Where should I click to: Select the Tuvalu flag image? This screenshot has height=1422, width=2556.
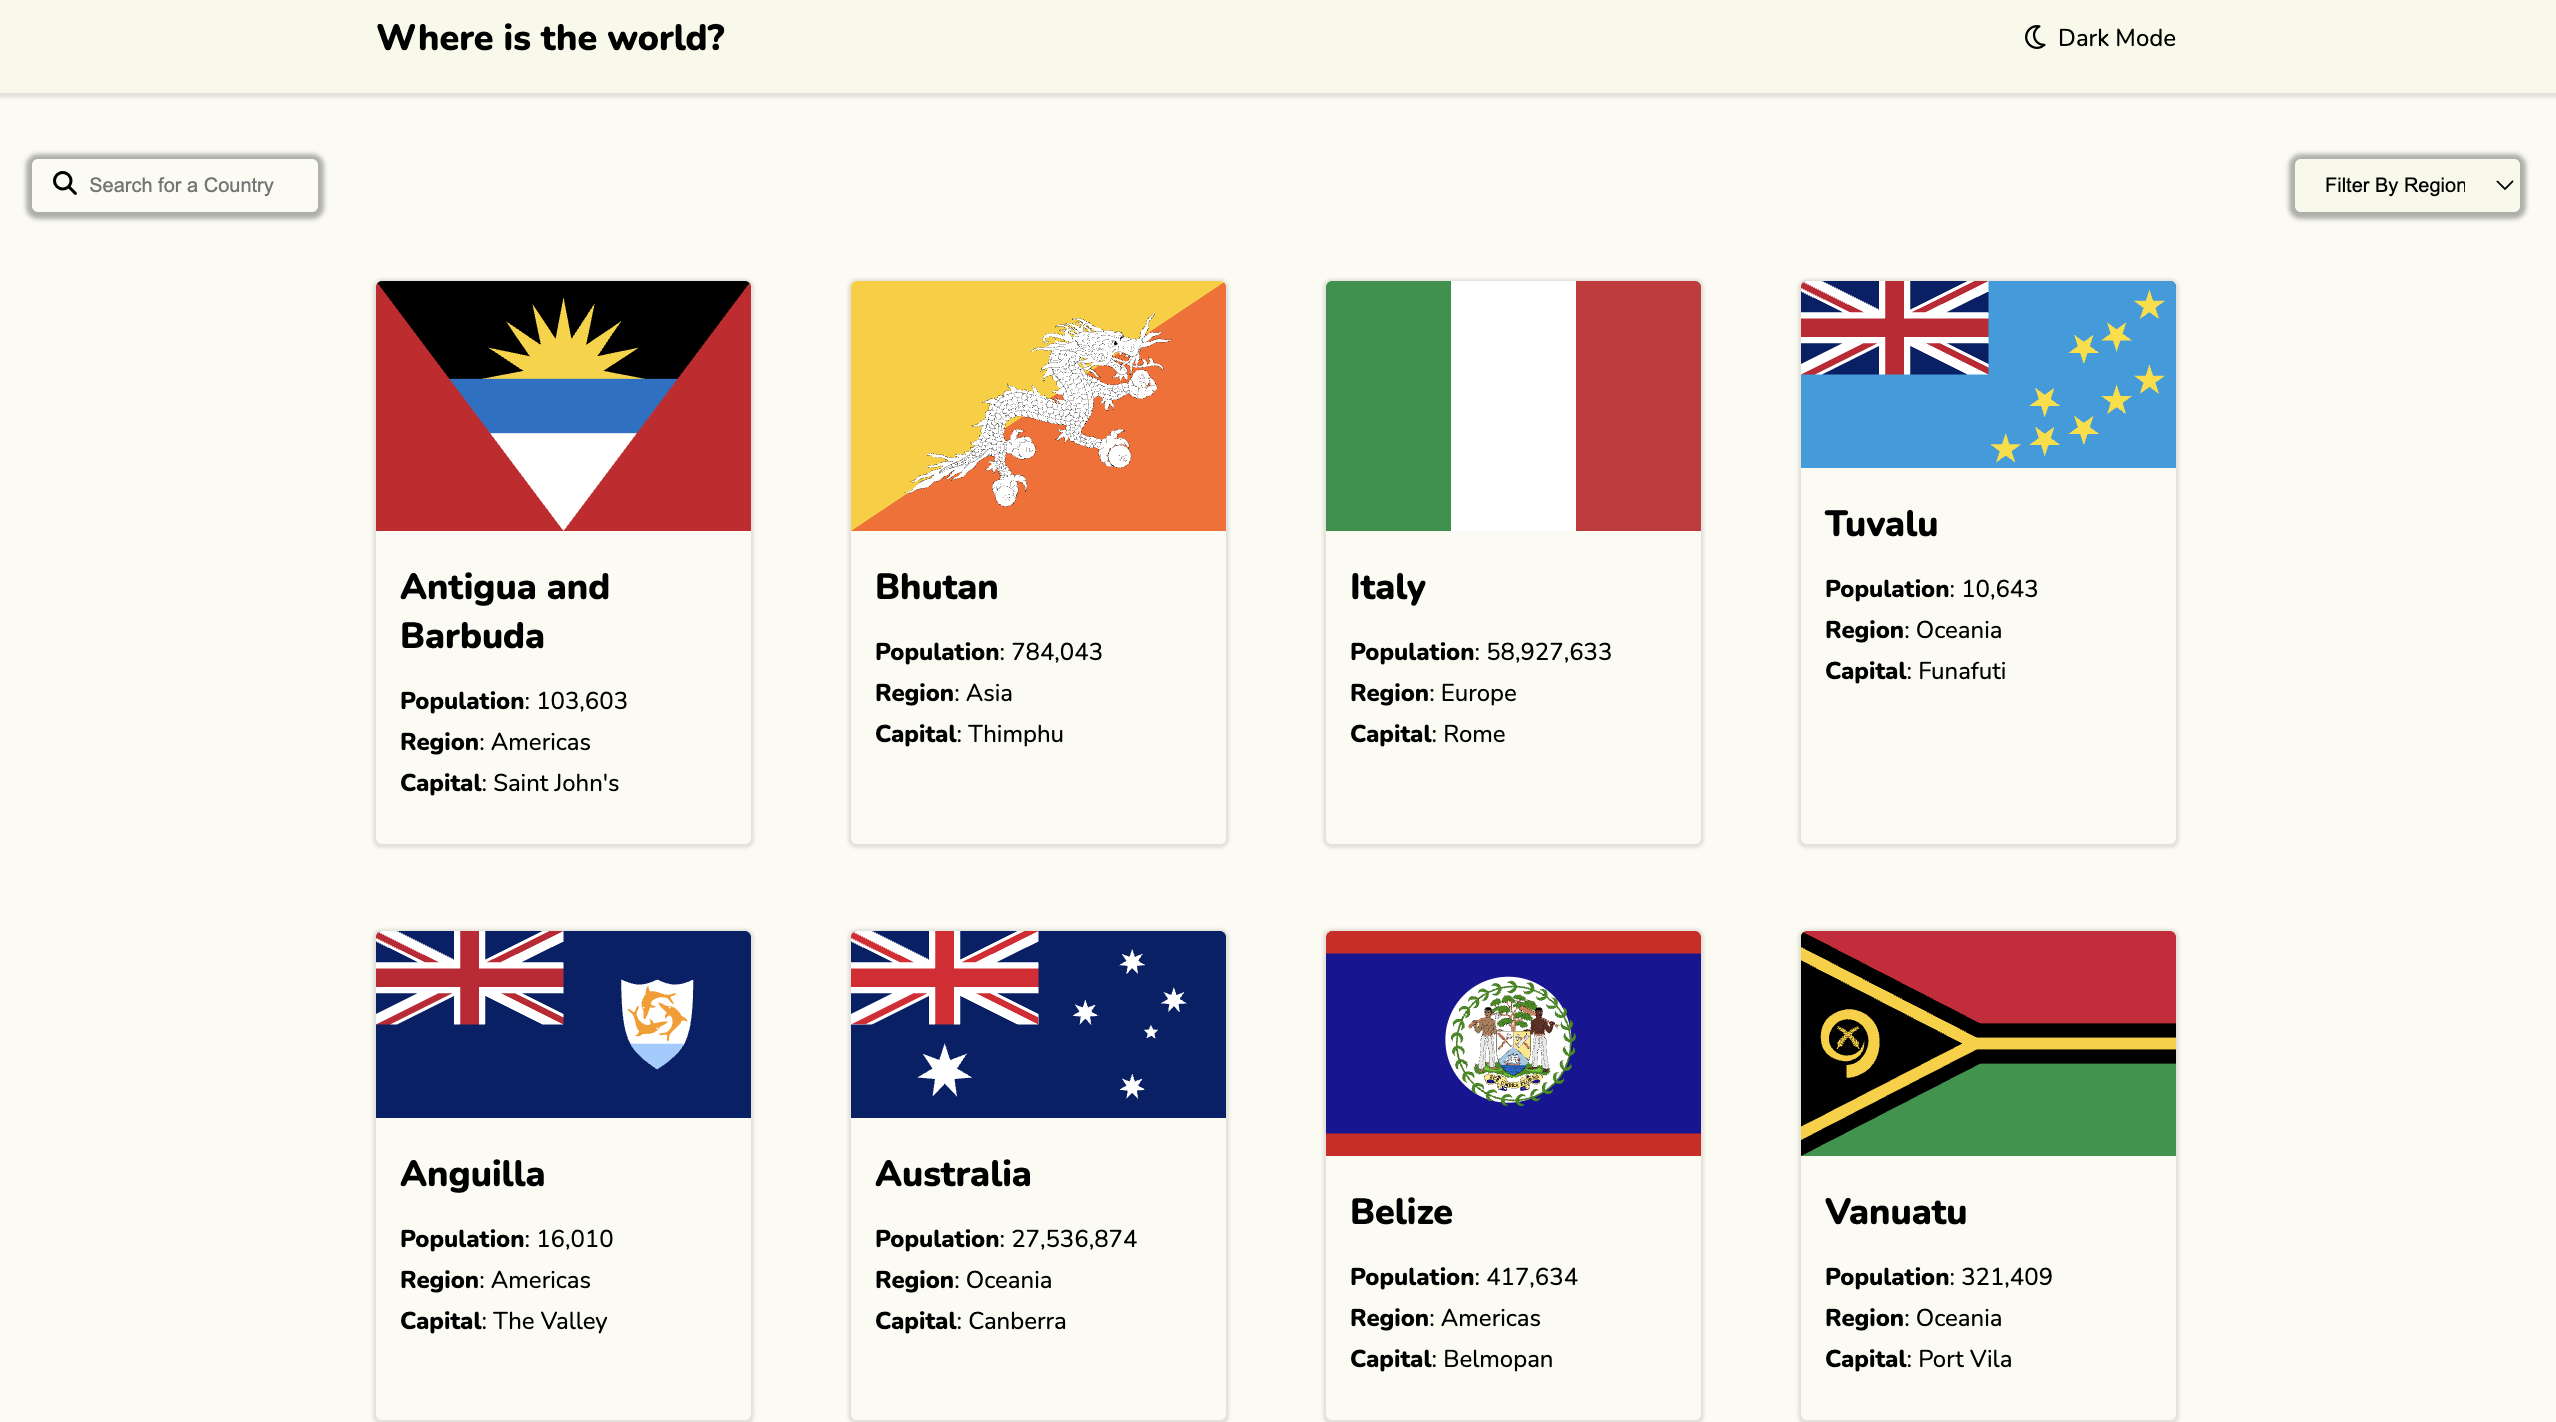coord(1987,374)
